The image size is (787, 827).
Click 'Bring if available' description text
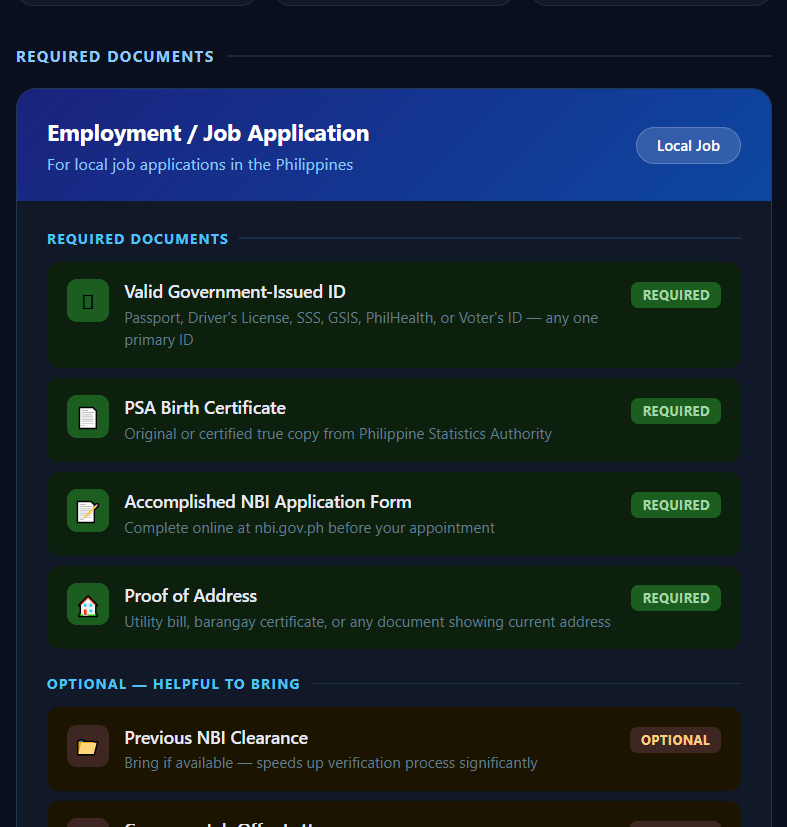(331, 763)
